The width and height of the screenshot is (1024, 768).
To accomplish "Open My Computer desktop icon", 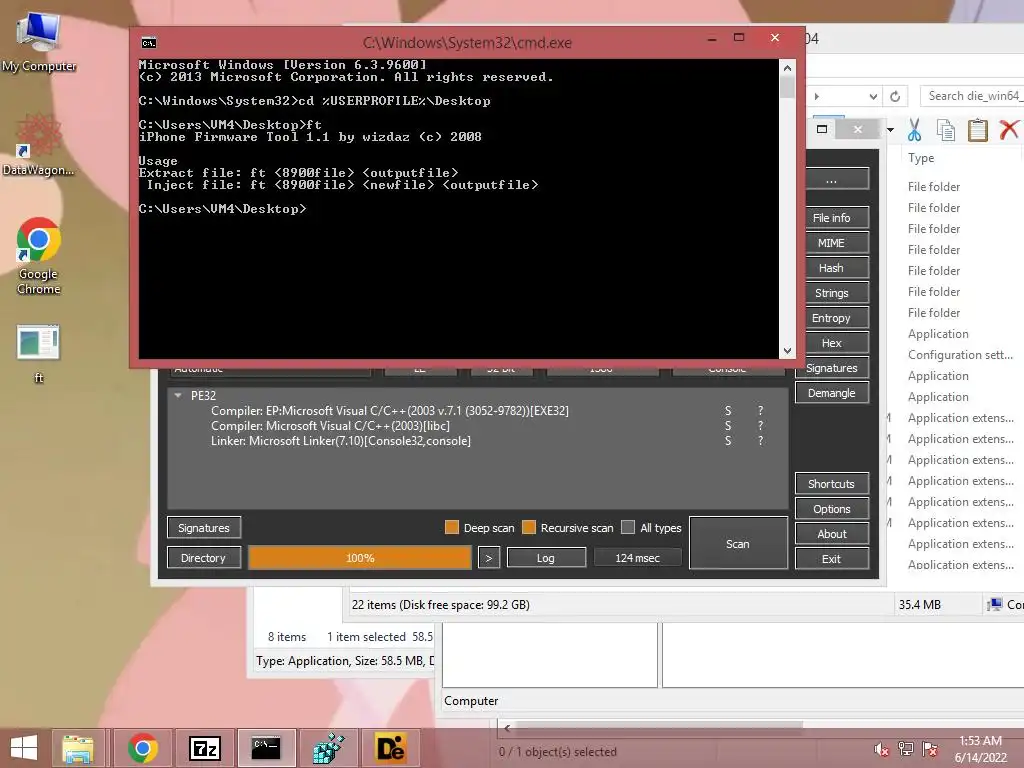I will [39, 41].
